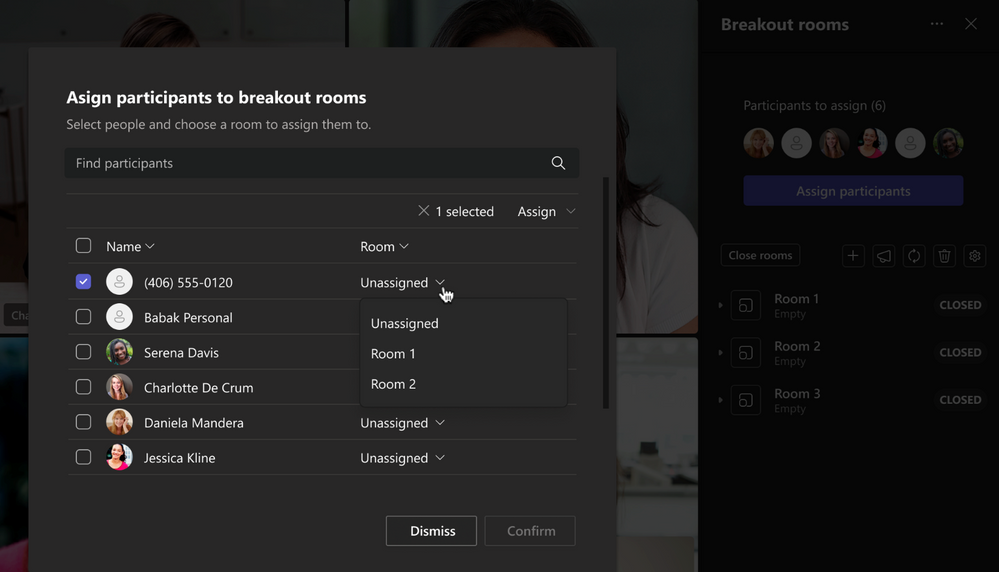Clear selection with the X icon
Viewport: 999px width, 572px height.
(424, 211)
